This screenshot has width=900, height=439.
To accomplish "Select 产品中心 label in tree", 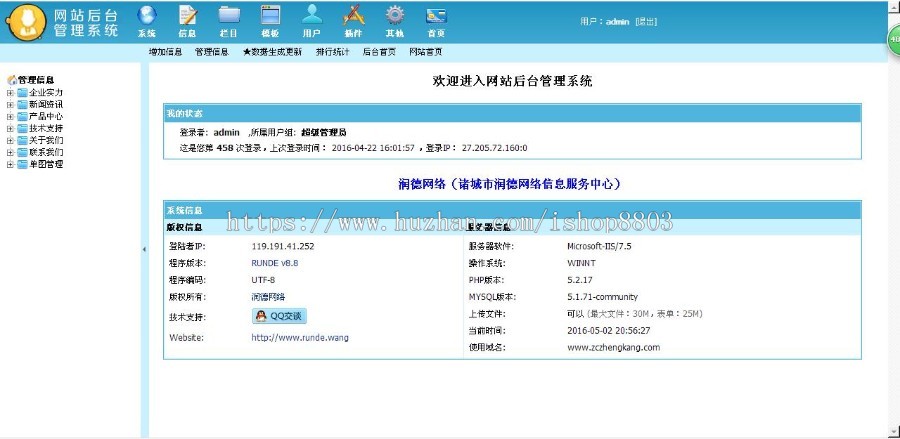I will click(x=46, y=116).
